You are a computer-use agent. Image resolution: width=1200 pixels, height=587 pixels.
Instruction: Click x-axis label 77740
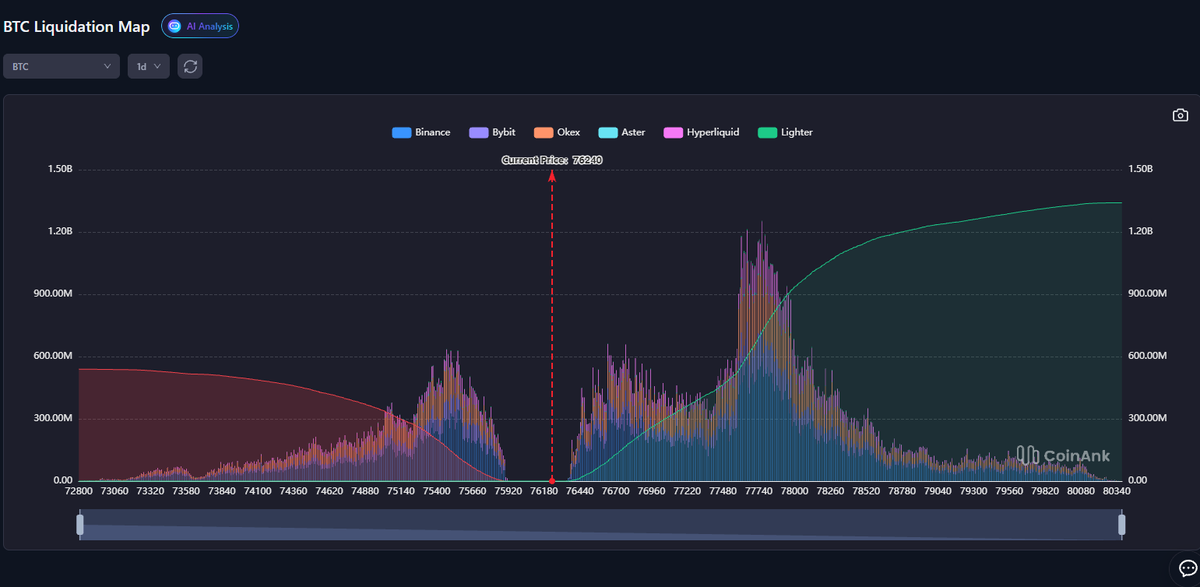click(758, 491)
